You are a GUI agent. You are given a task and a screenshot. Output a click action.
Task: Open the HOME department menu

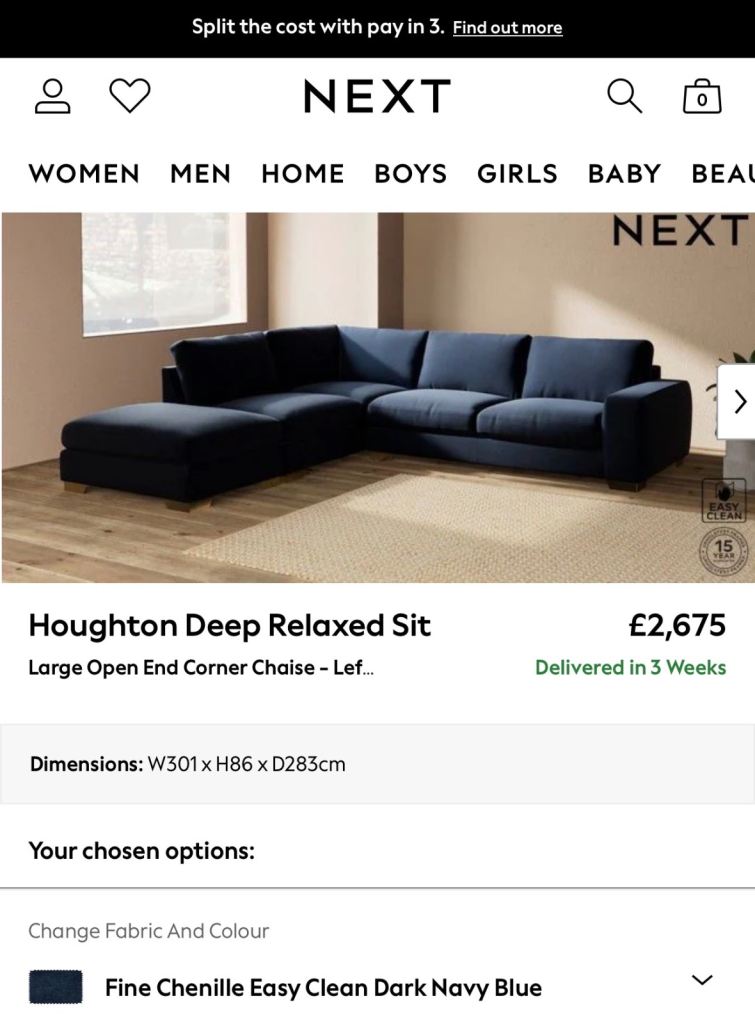[302, 174]
